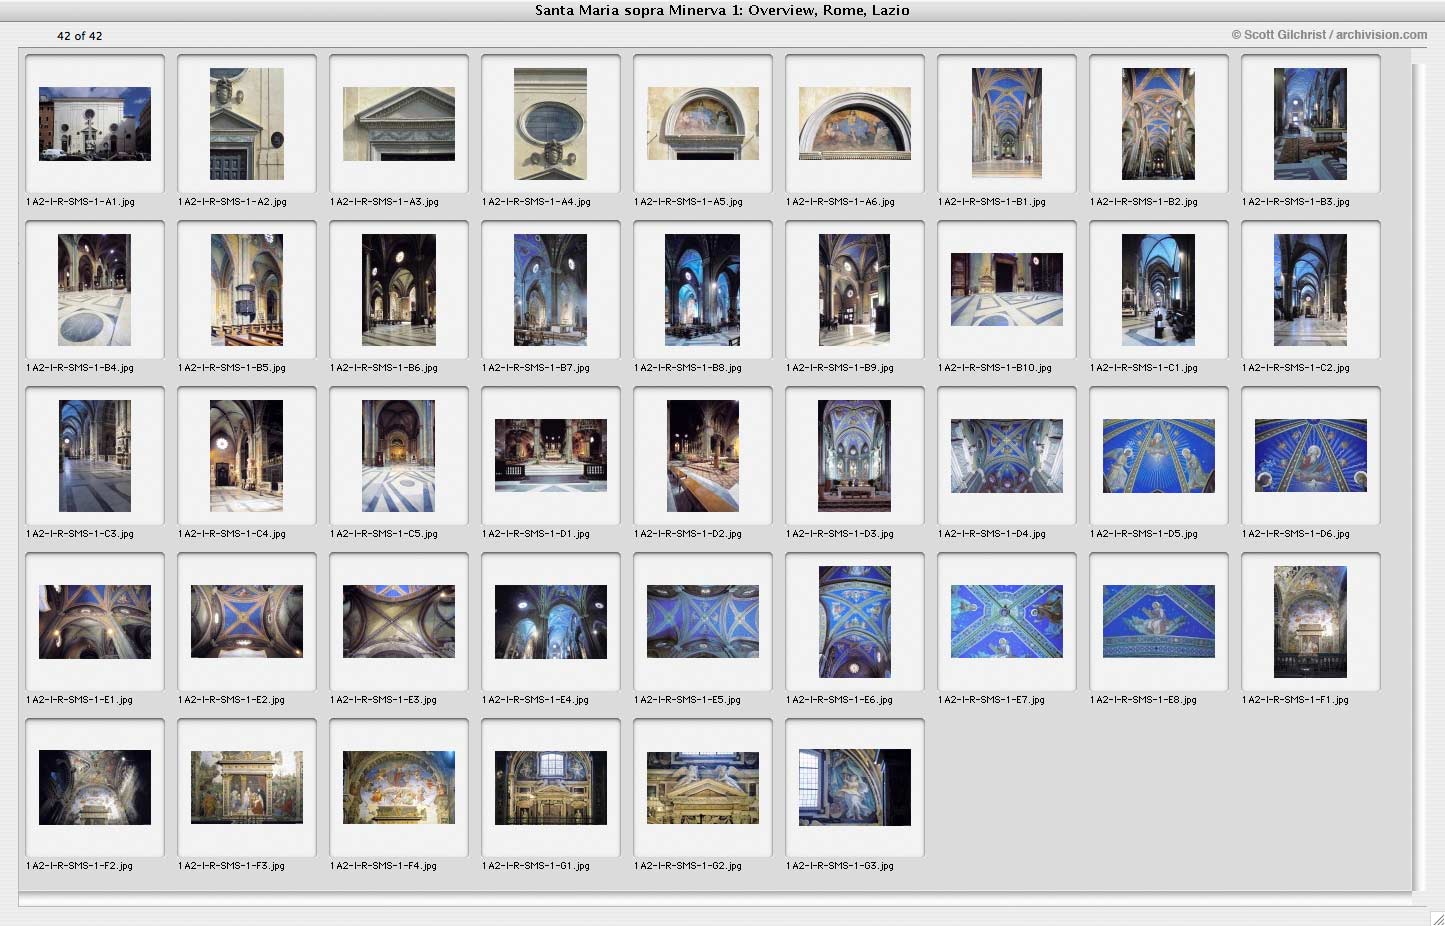This screenshot has height=926, width=1445.
Task: Open altar view thumbnail 1A2-I-R-SMS-1-D1.jpg
Action: click(x=551, y=456)
